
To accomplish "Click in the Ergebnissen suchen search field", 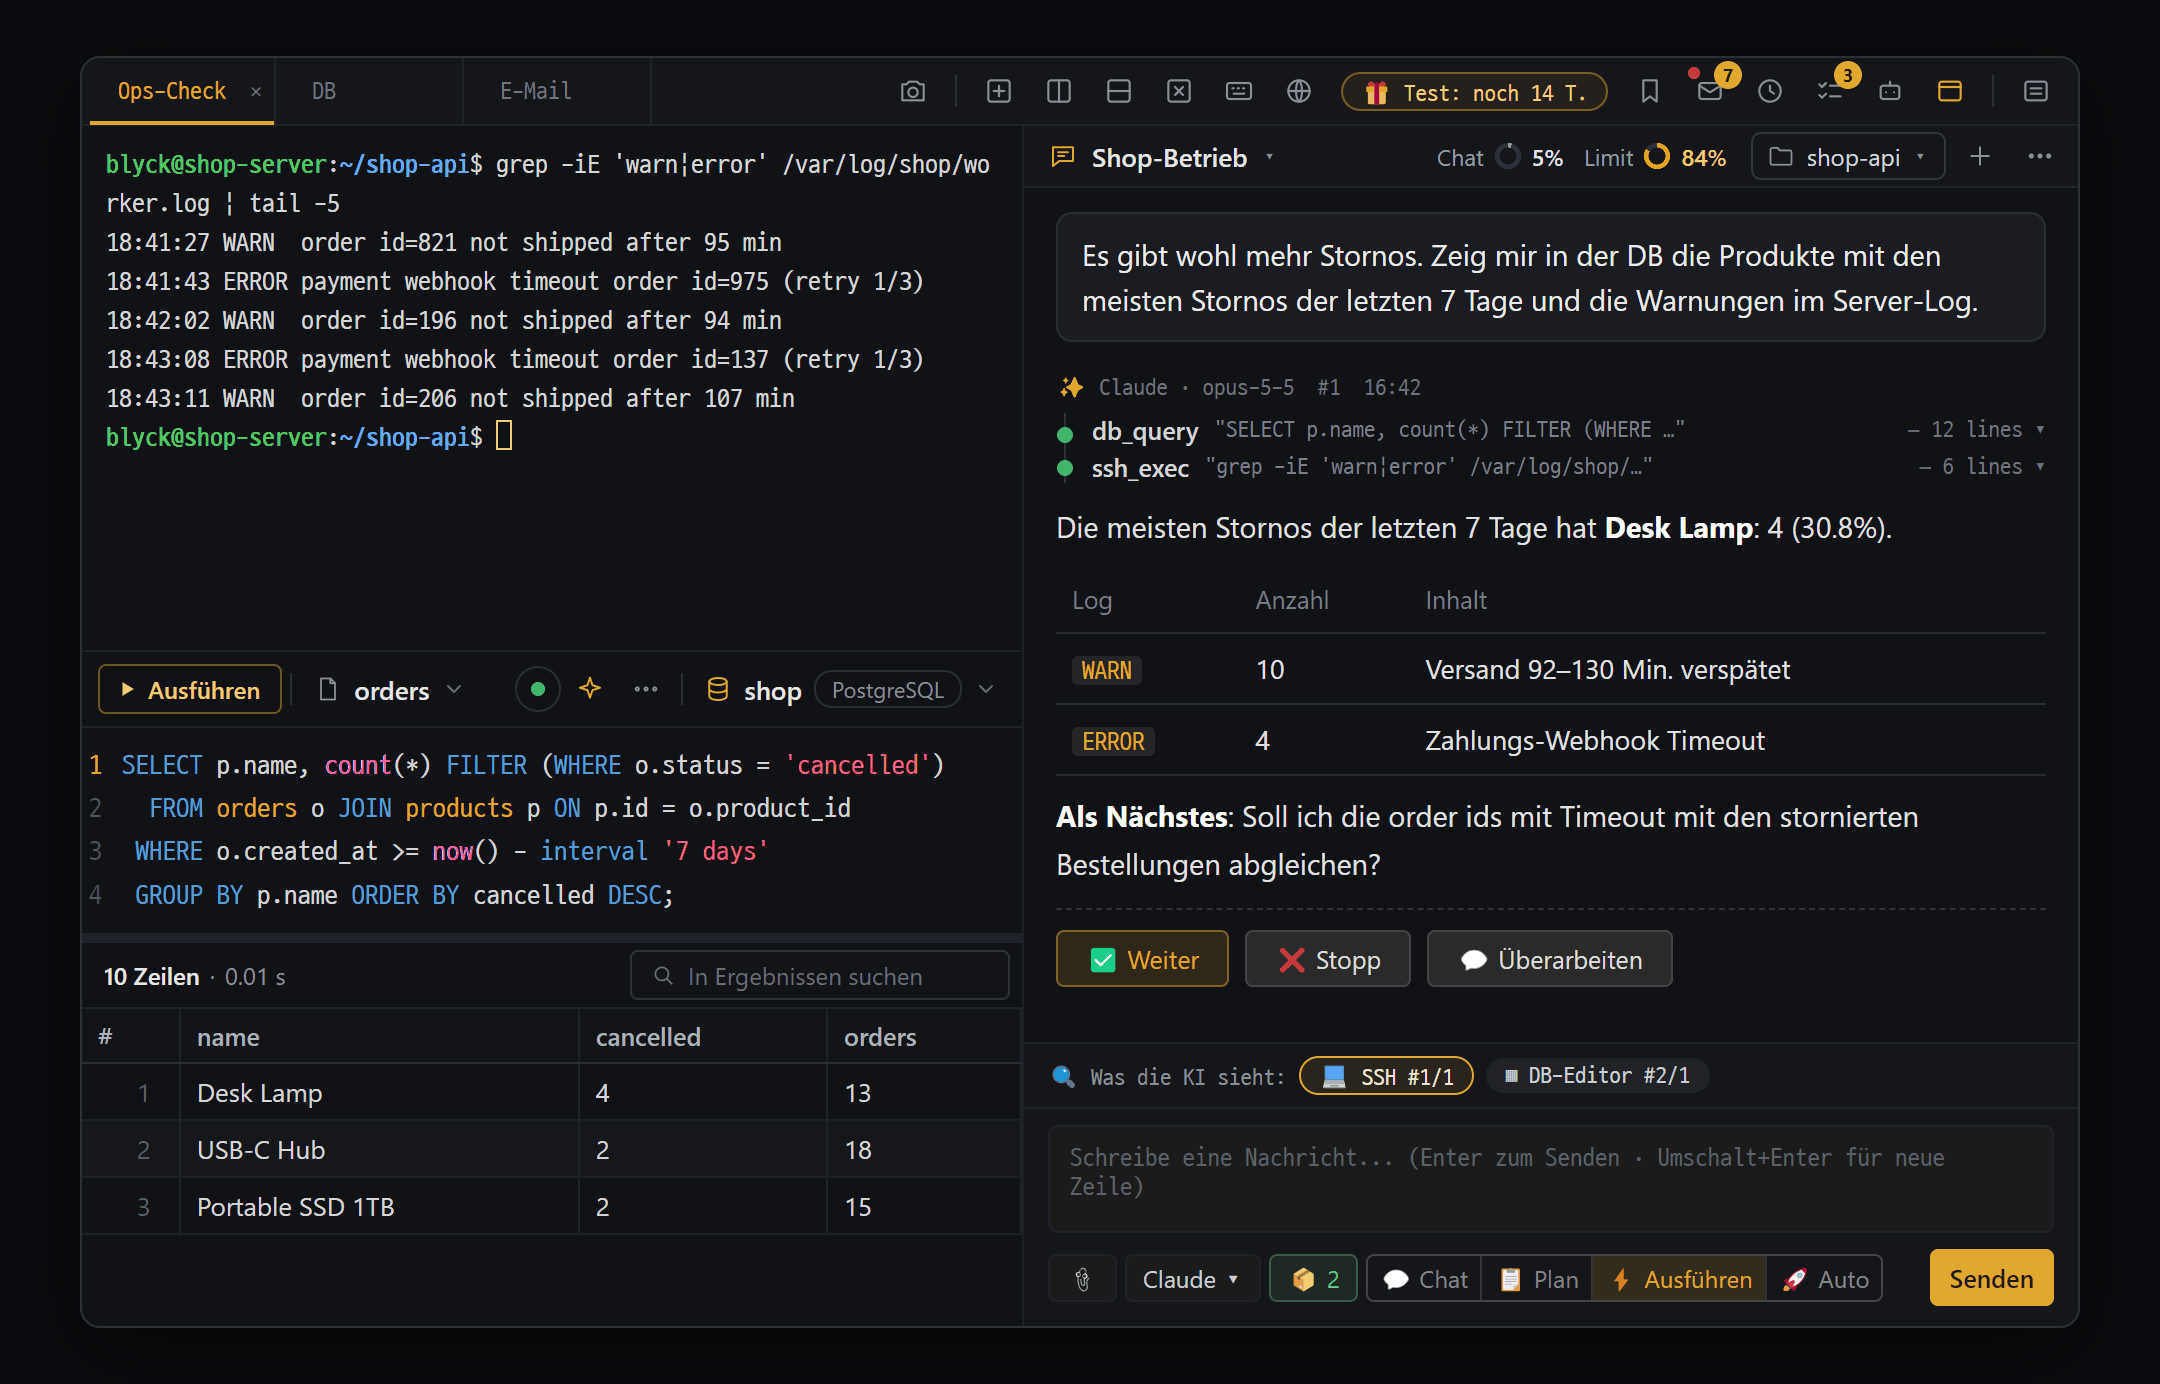I will (x=820, y=976).
